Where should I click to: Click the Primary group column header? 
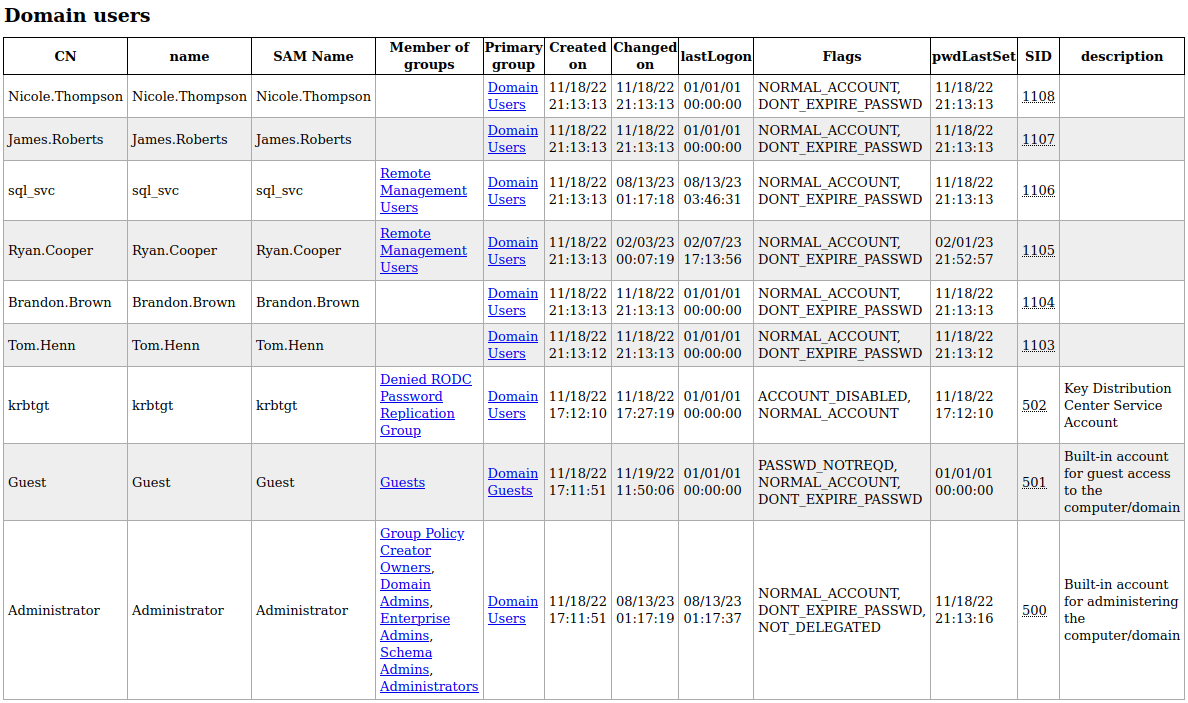(514, 56)
